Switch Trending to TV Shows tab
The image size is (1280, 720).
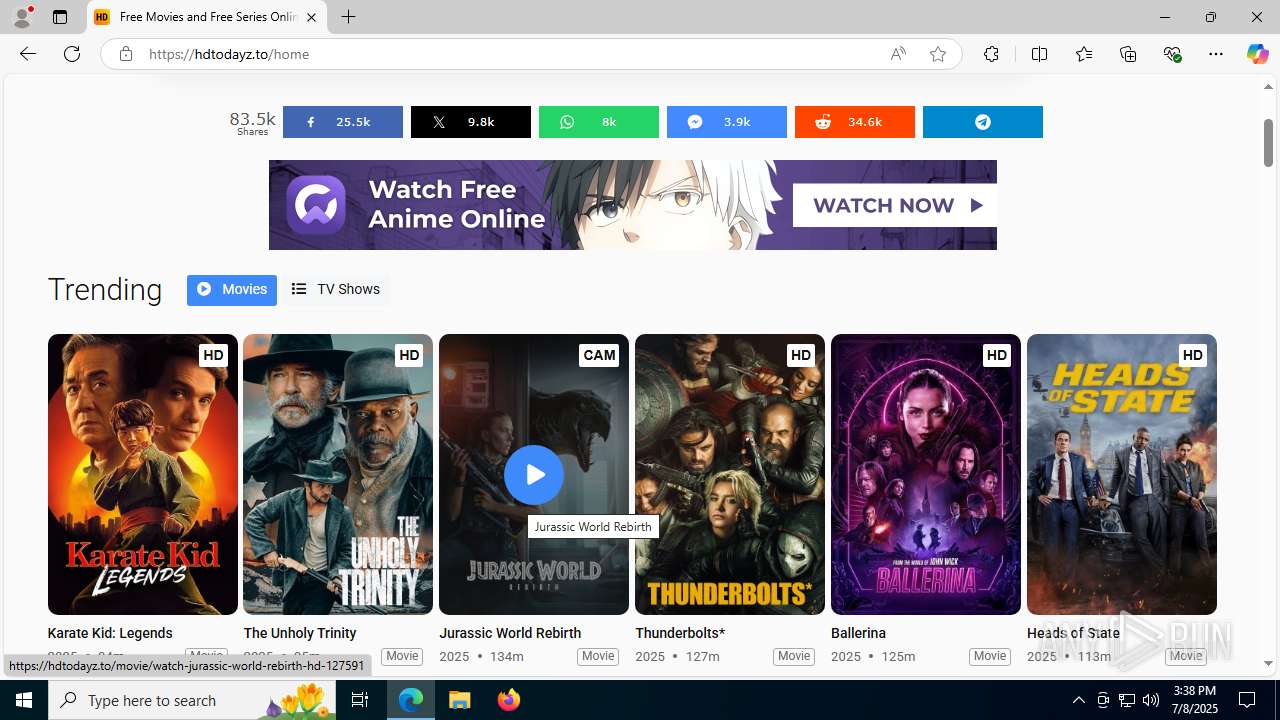(336, 290)
